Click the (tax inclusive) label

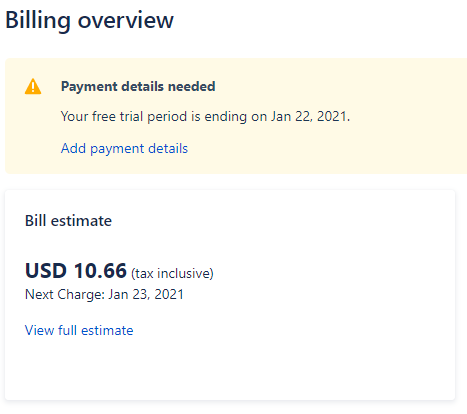pyautogui.click(x=172, y=273)
